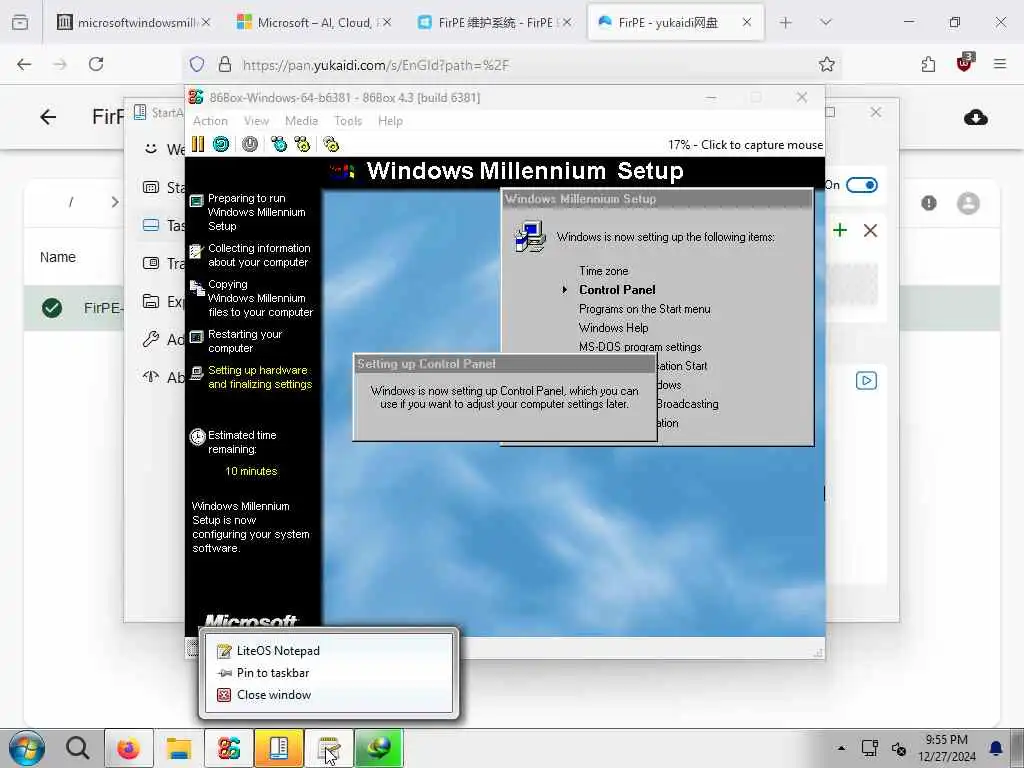
Task: Send Ctrl+Alt+Esc via 86Box toolbar
Action: pyautogui.click(x=302, y=144)
